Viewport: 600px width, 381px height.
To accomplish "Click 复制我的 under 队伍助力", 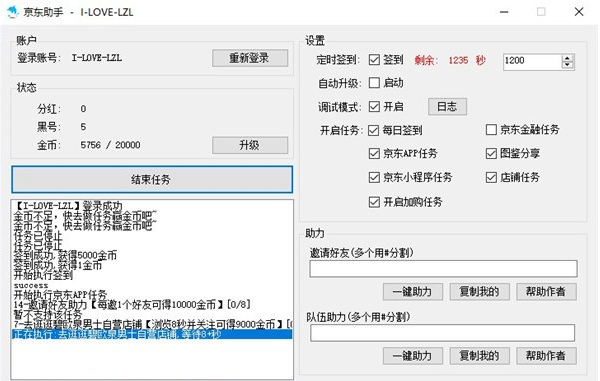I will click(x=479, y=356).
